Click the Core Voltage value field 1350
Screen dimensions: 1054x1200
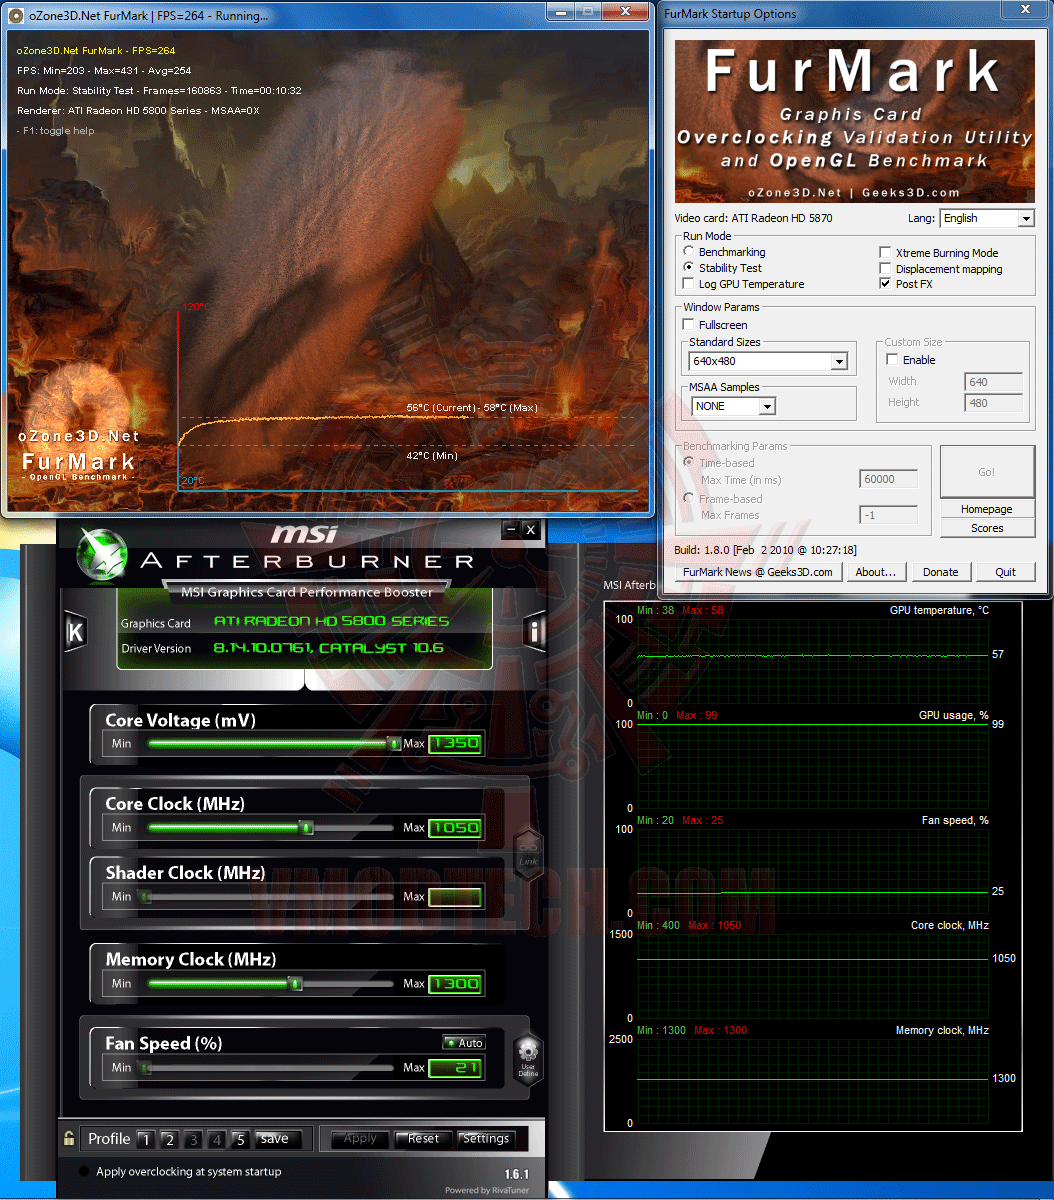tap(455, 743)
